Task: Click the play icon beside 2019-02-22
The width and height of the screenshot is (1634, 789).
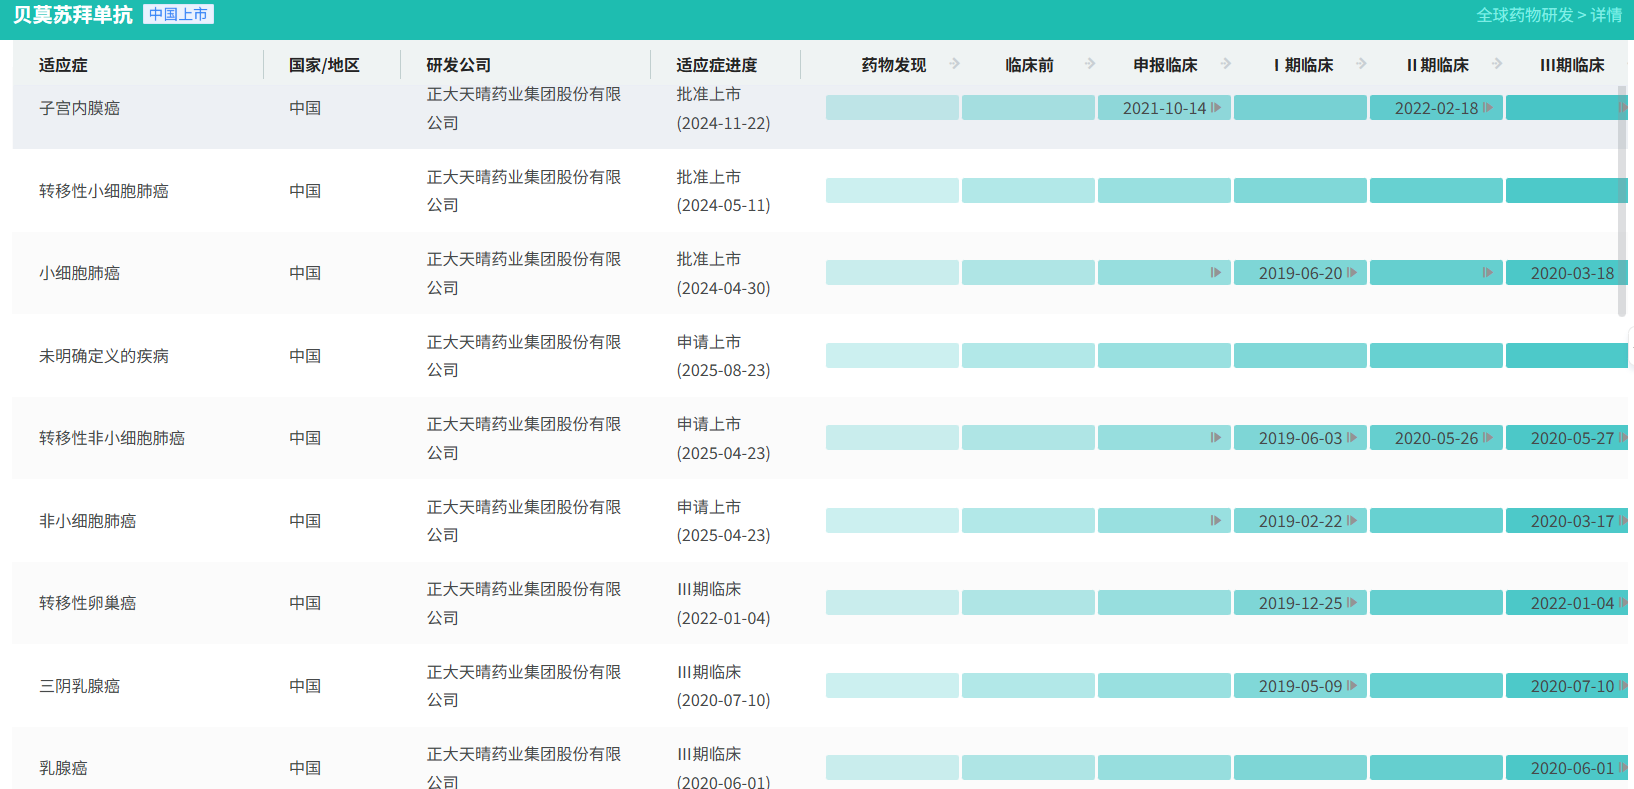Action: point(1352,521)
